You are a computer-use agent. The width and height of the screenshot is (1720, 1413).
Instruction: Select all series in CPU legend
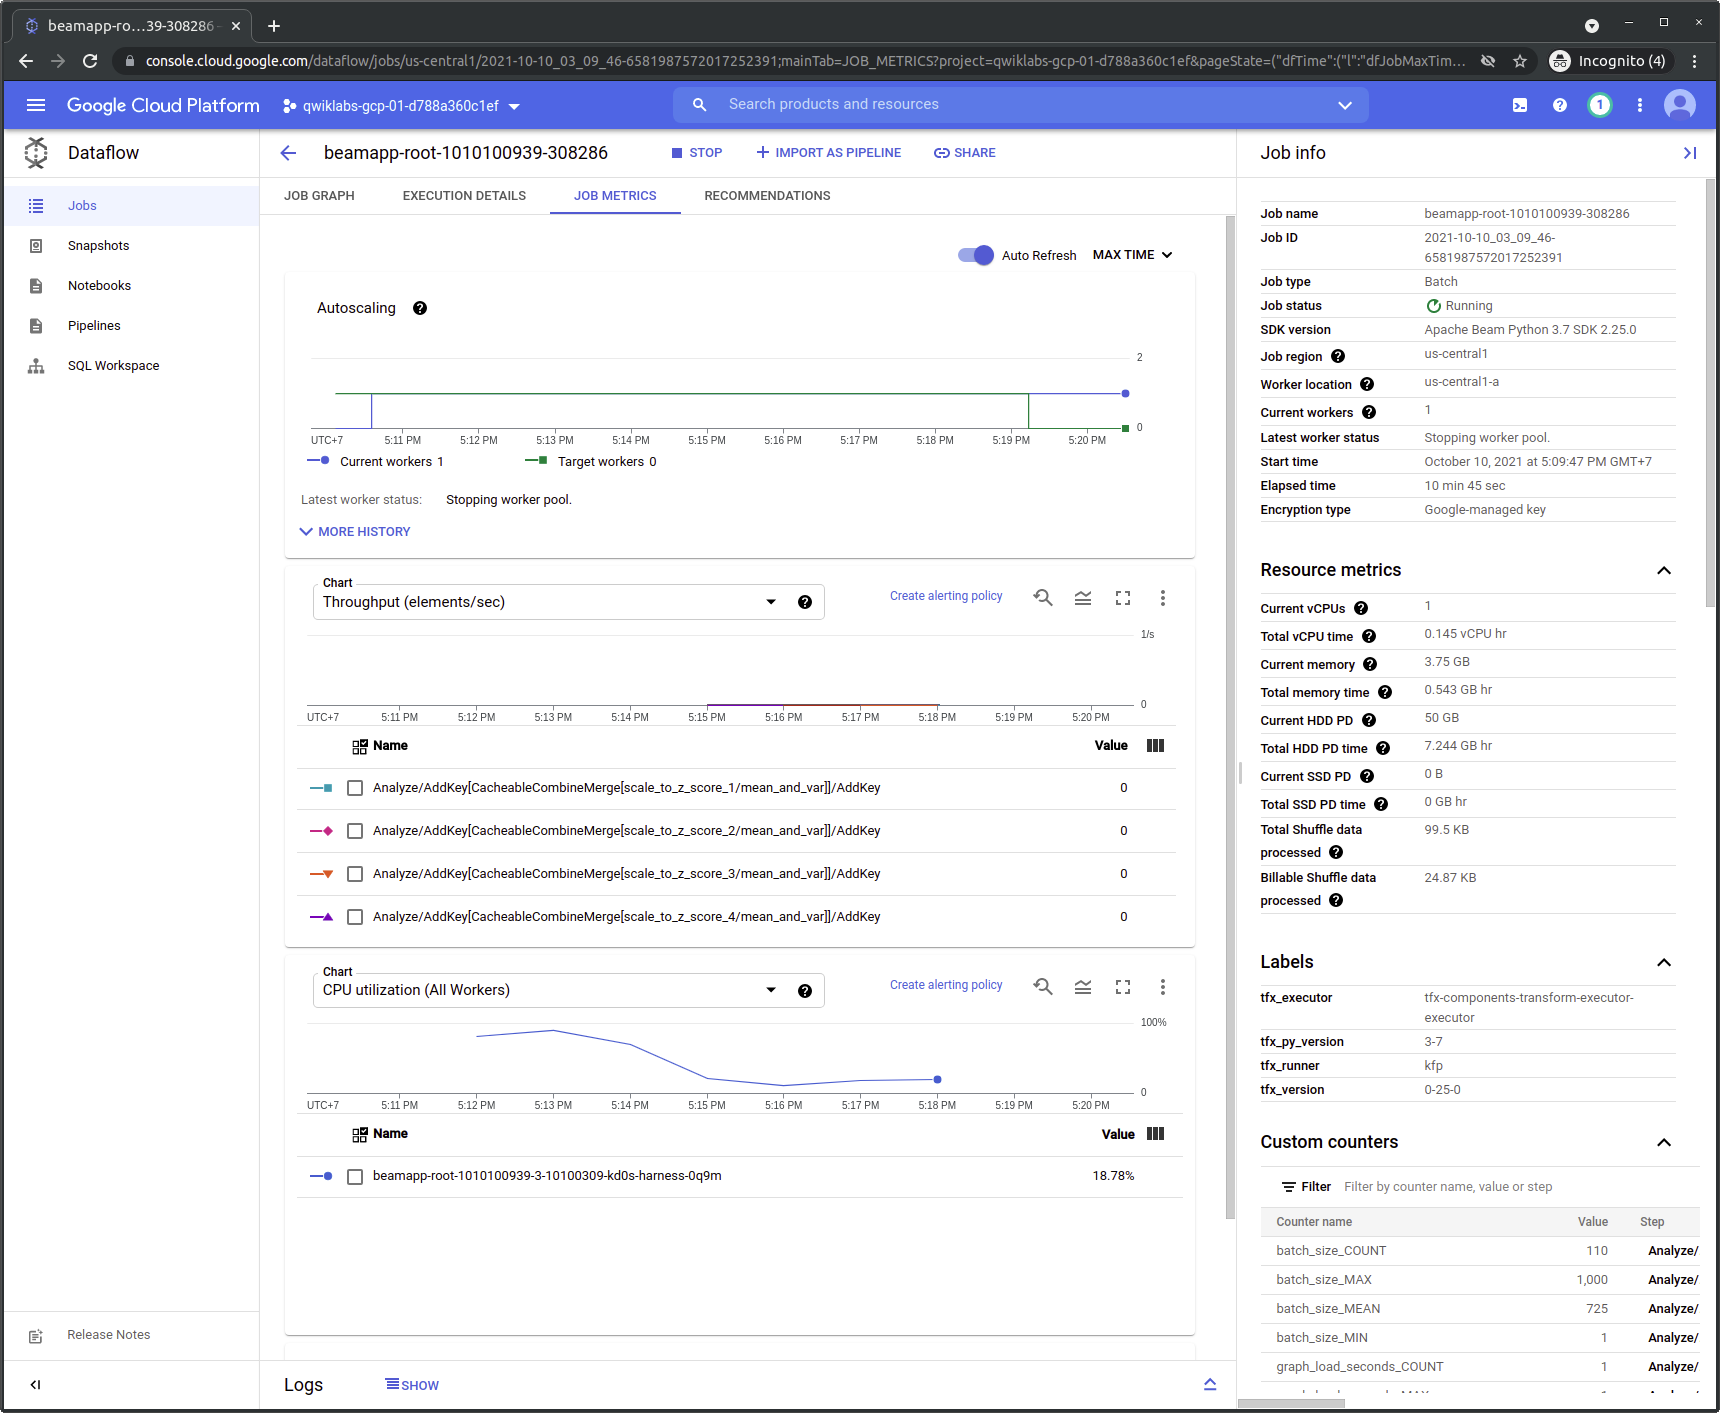[x=360, y=1134]
